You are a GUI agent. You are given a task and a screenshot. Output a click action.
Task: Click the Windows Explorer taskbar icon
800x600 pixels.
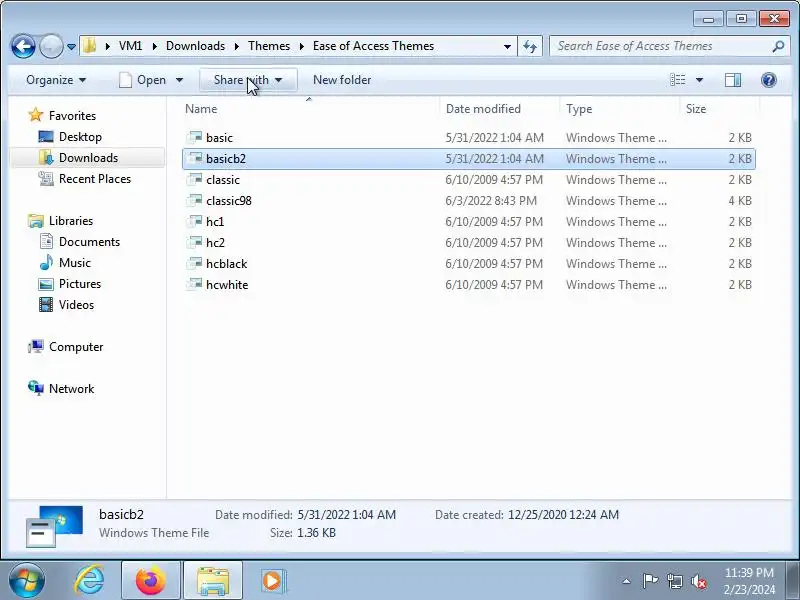coord(213,581)
